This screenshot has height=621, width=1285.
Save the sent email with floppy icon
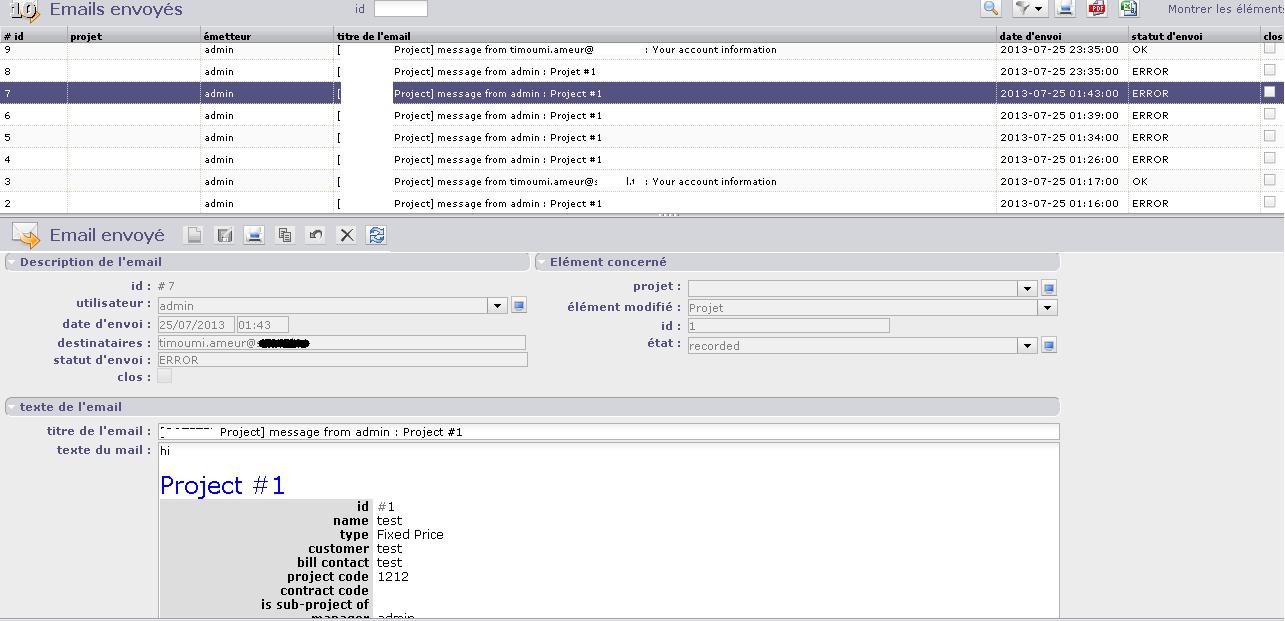pyautogui.click(x=225, y=235)
